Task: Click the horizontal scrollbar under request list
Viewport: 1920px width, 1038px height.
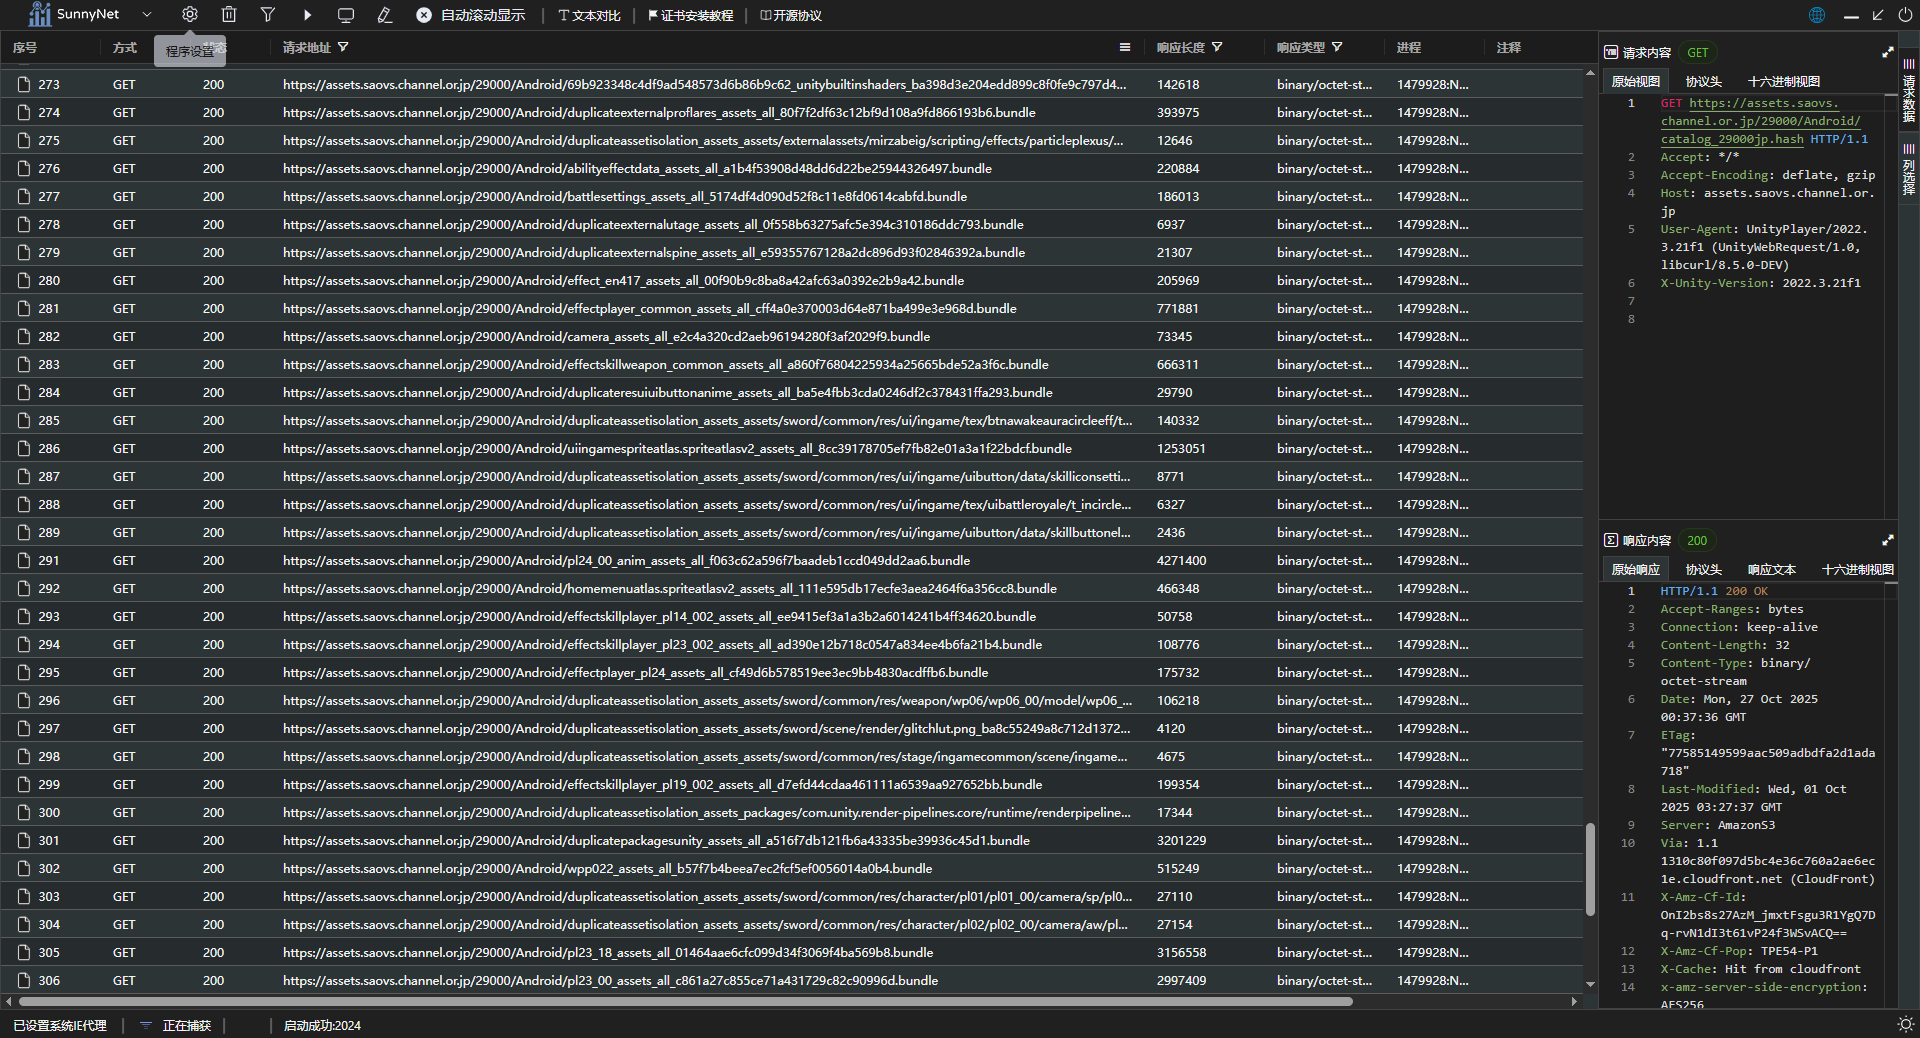Action: [685, 1001]
